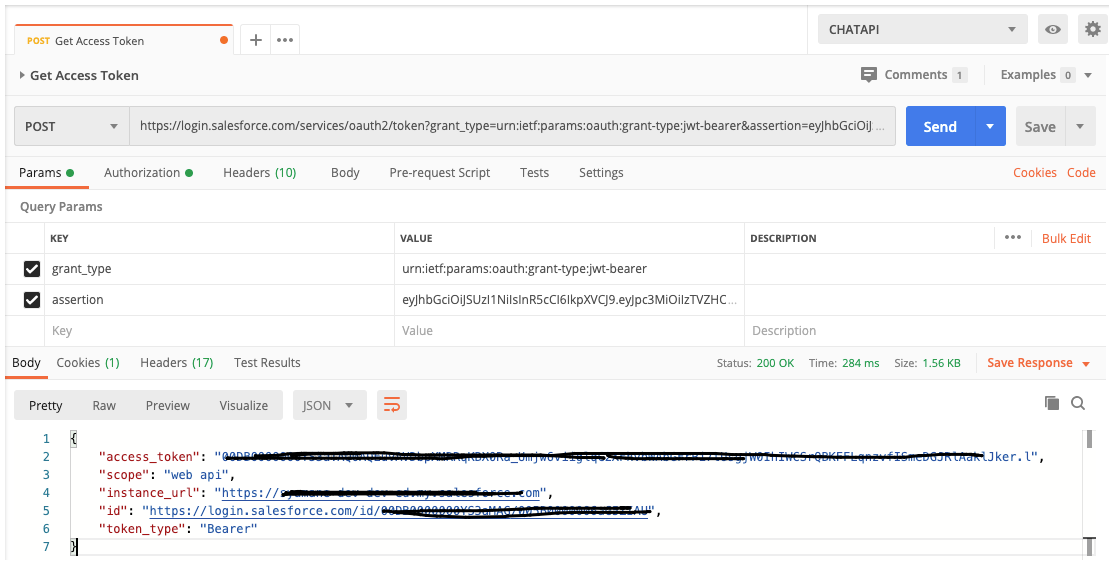Select the Pretty response view
The height and width of the screenshot is (564, 1113).
(x=45, y=405)
